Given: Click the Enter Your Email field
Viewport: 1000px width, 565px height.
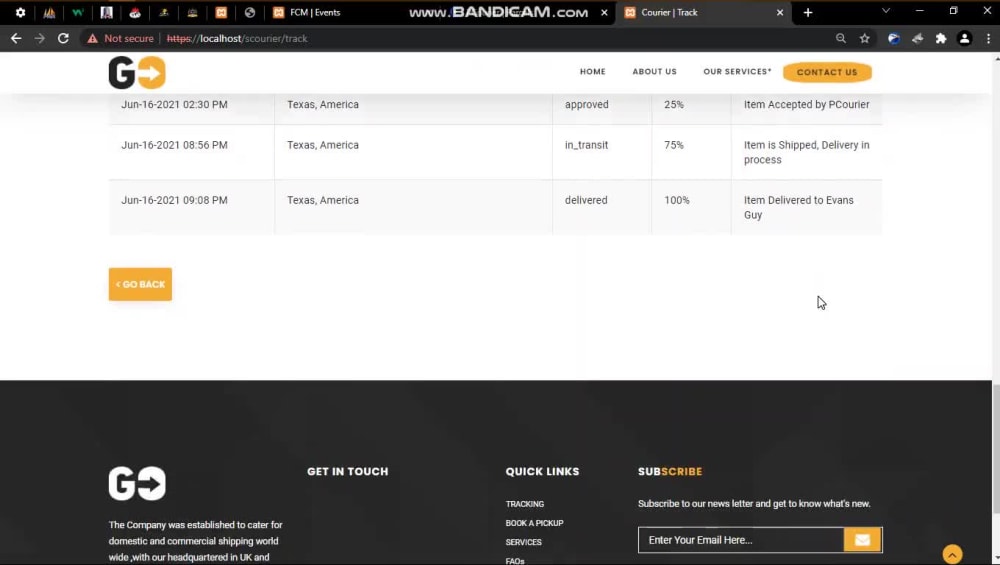Looking at the screenshot, I should (x=741, y=540).
